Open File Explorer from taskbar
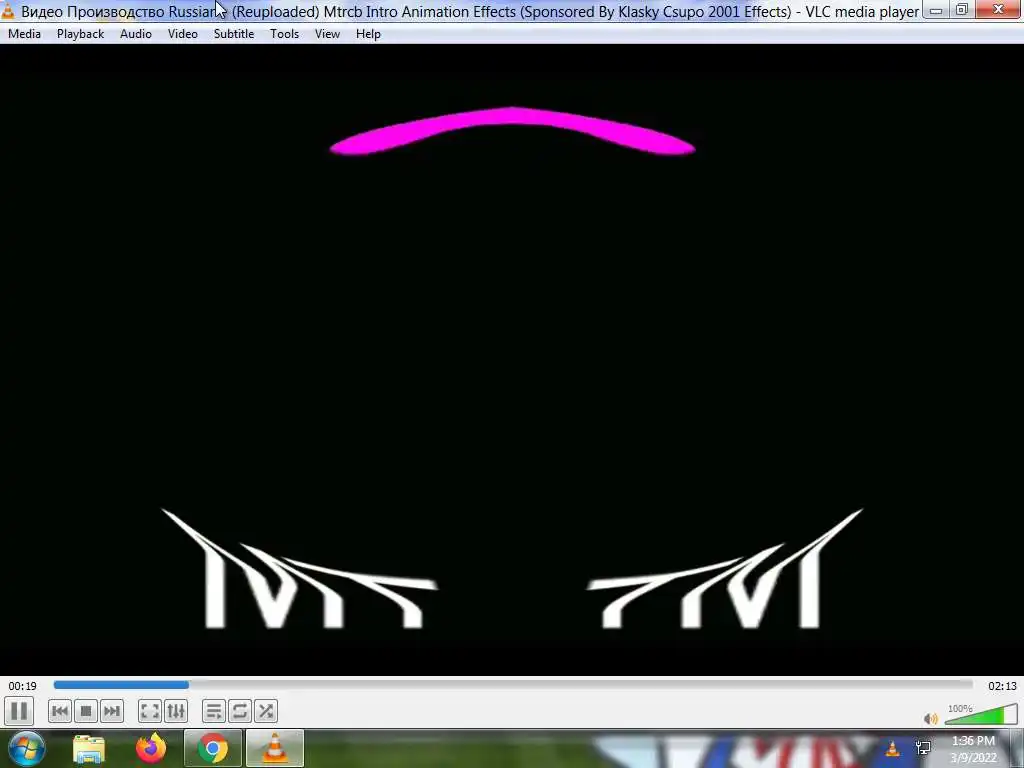 [89, 748]
